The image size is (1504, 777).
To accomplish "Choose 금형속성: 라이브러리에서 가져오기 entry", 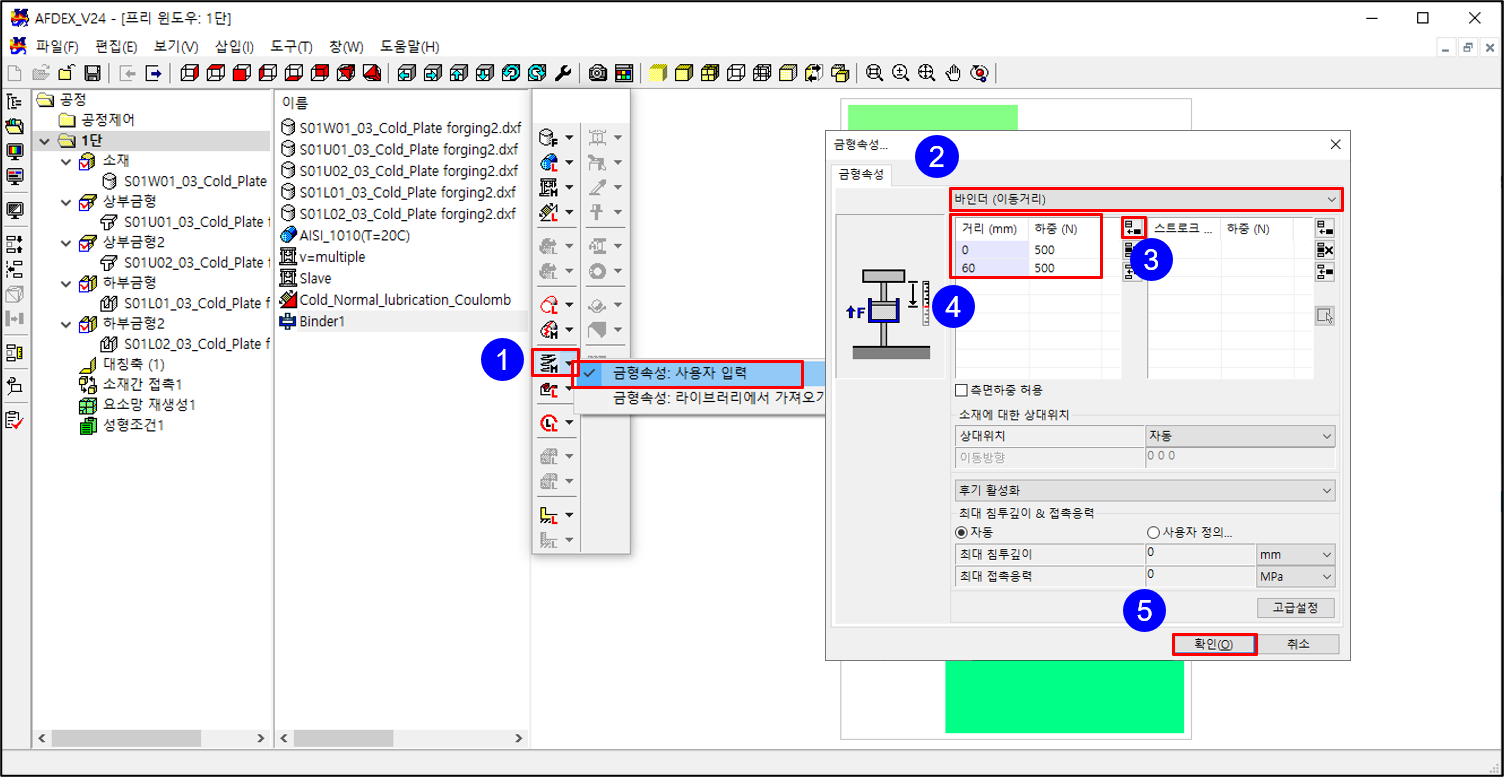I will [x=700, y=398].
